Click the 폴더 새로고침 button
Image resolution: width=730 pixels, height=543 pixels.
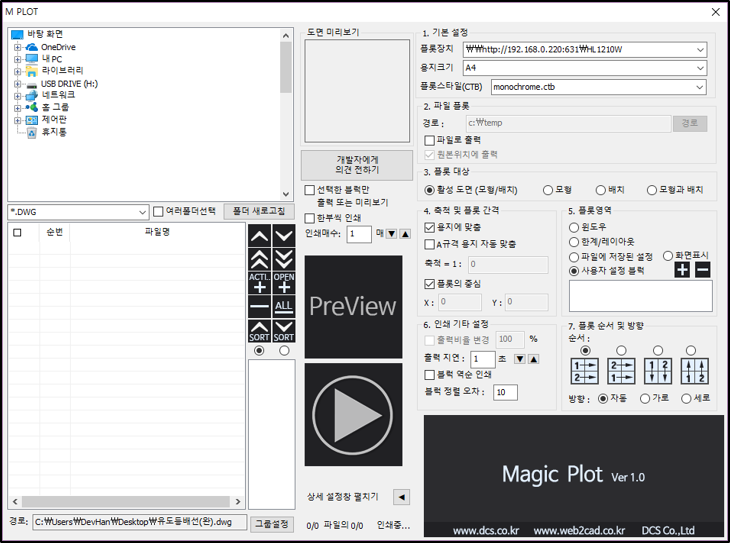tap(259, 211)
